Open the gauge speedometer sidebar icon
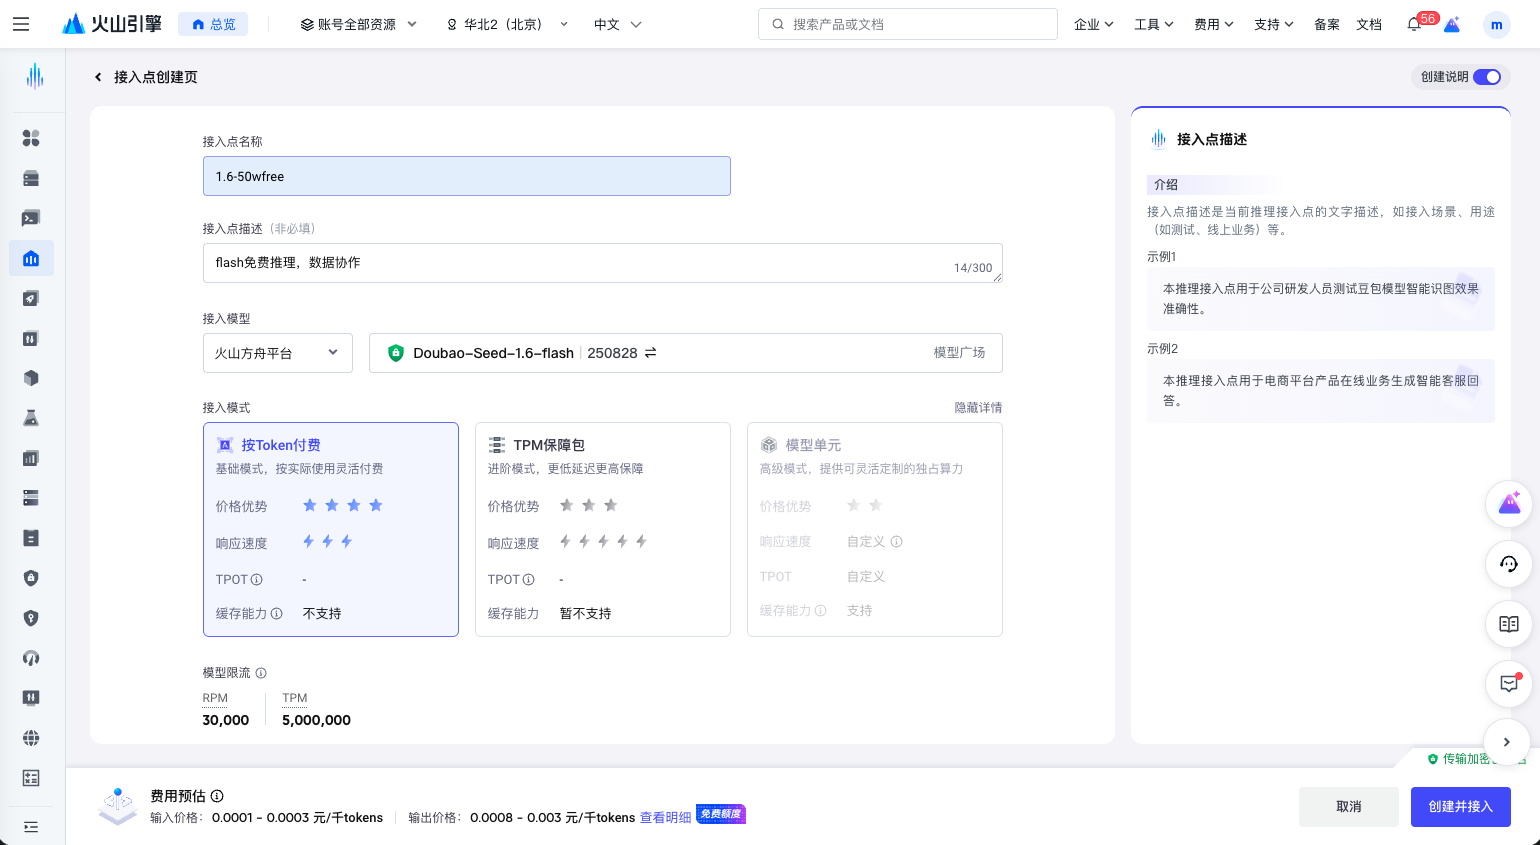Image resolution: width=1540 pixels, height=845 pixels. 31,658
